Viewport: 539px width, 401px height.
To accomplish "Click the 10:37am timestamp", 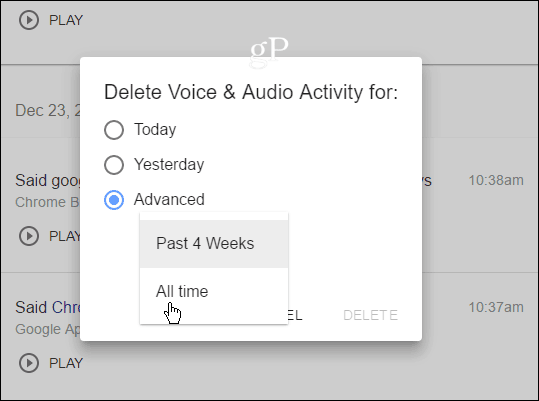I will point(496,307).
